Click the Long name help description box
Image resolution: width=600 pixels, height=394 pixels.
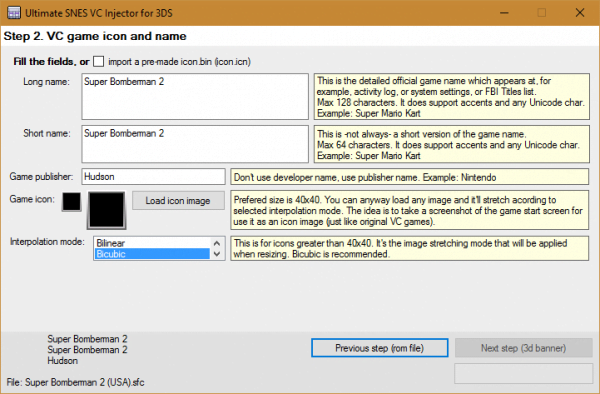[x=452, y=96]
